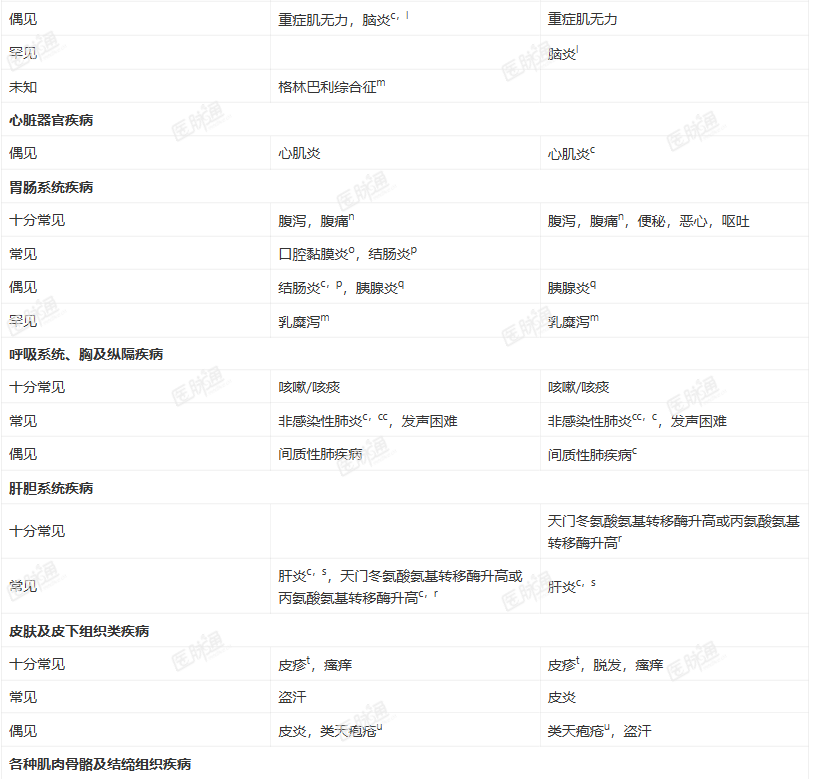Select 心肌炎 in the right column
Image resolution: width=814 pixels, height=779 pixels.
click(x=571, y=154)
